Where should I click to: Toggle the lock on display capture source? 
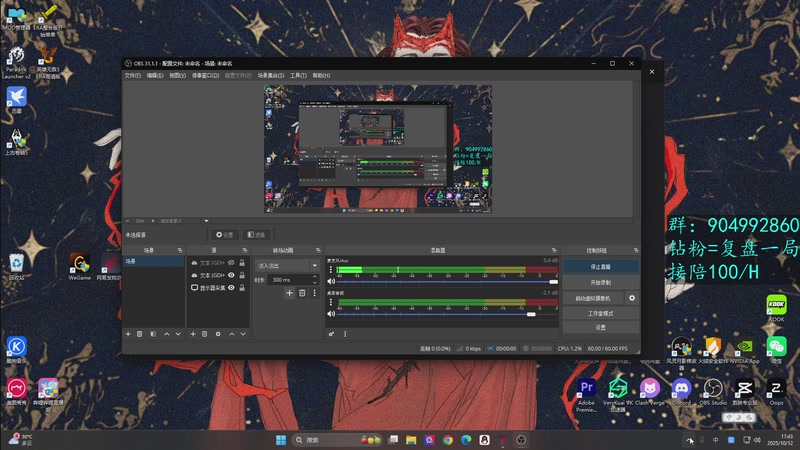[242, 288]
